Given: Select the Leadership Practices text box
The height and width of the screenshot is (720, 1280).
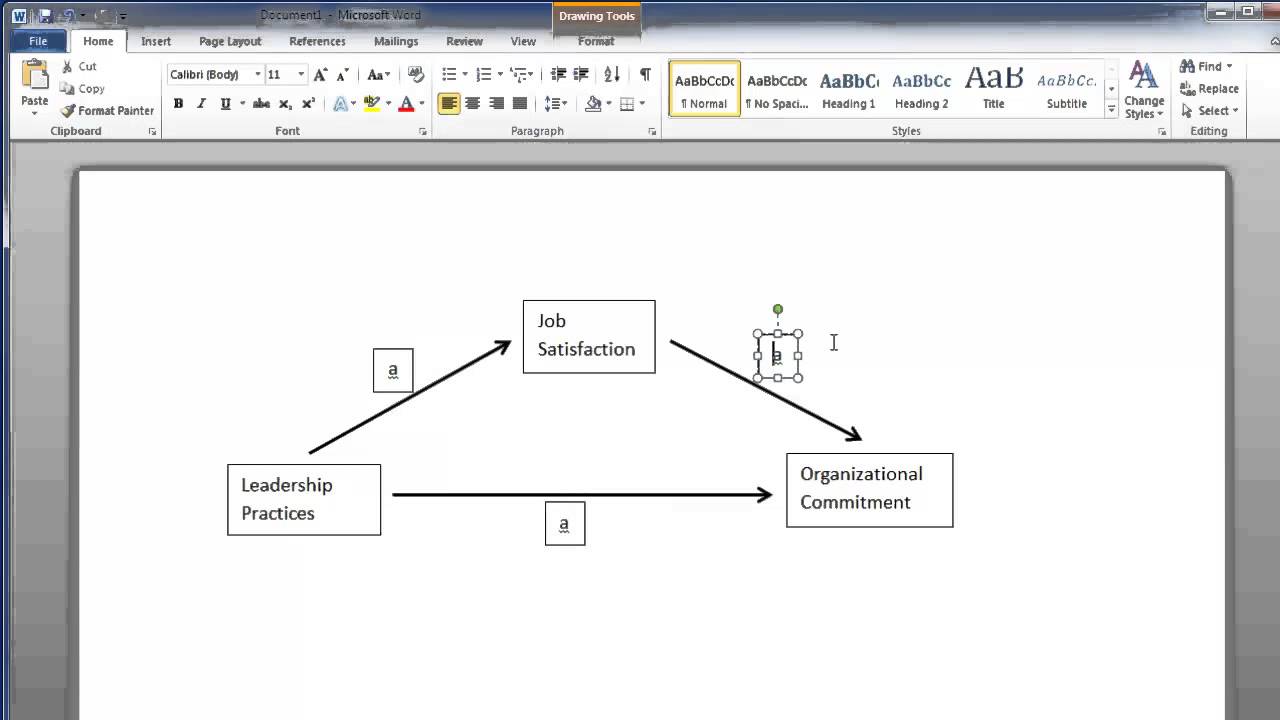Looking at the screenshot, I should (304, 499).
